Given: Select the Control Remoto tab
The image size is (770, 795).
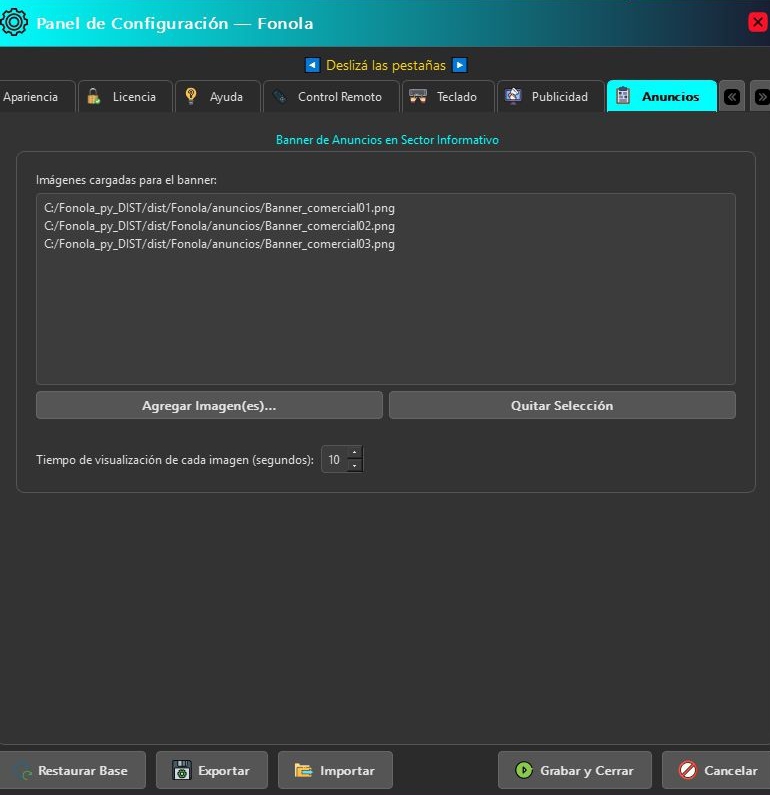Looking at the screenshot, I should (331, 96).
